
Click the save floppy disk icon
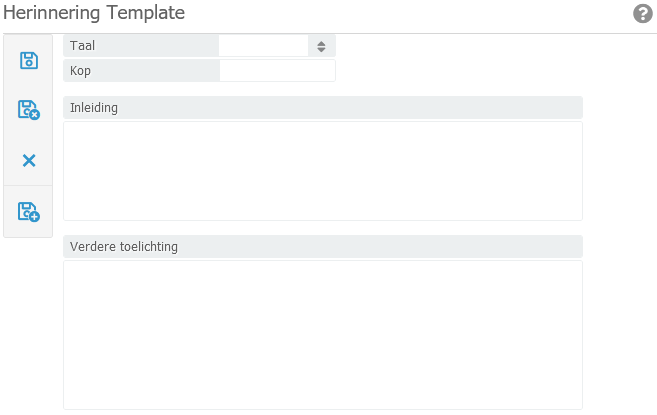click(29, 60)
